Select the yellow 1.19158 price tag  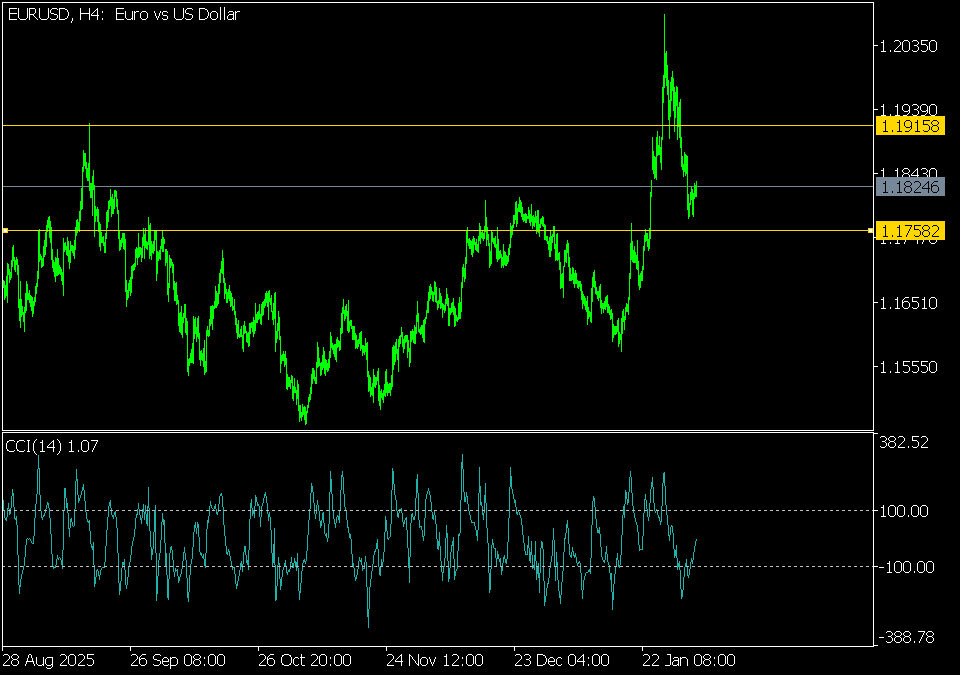tap(909, 125)
